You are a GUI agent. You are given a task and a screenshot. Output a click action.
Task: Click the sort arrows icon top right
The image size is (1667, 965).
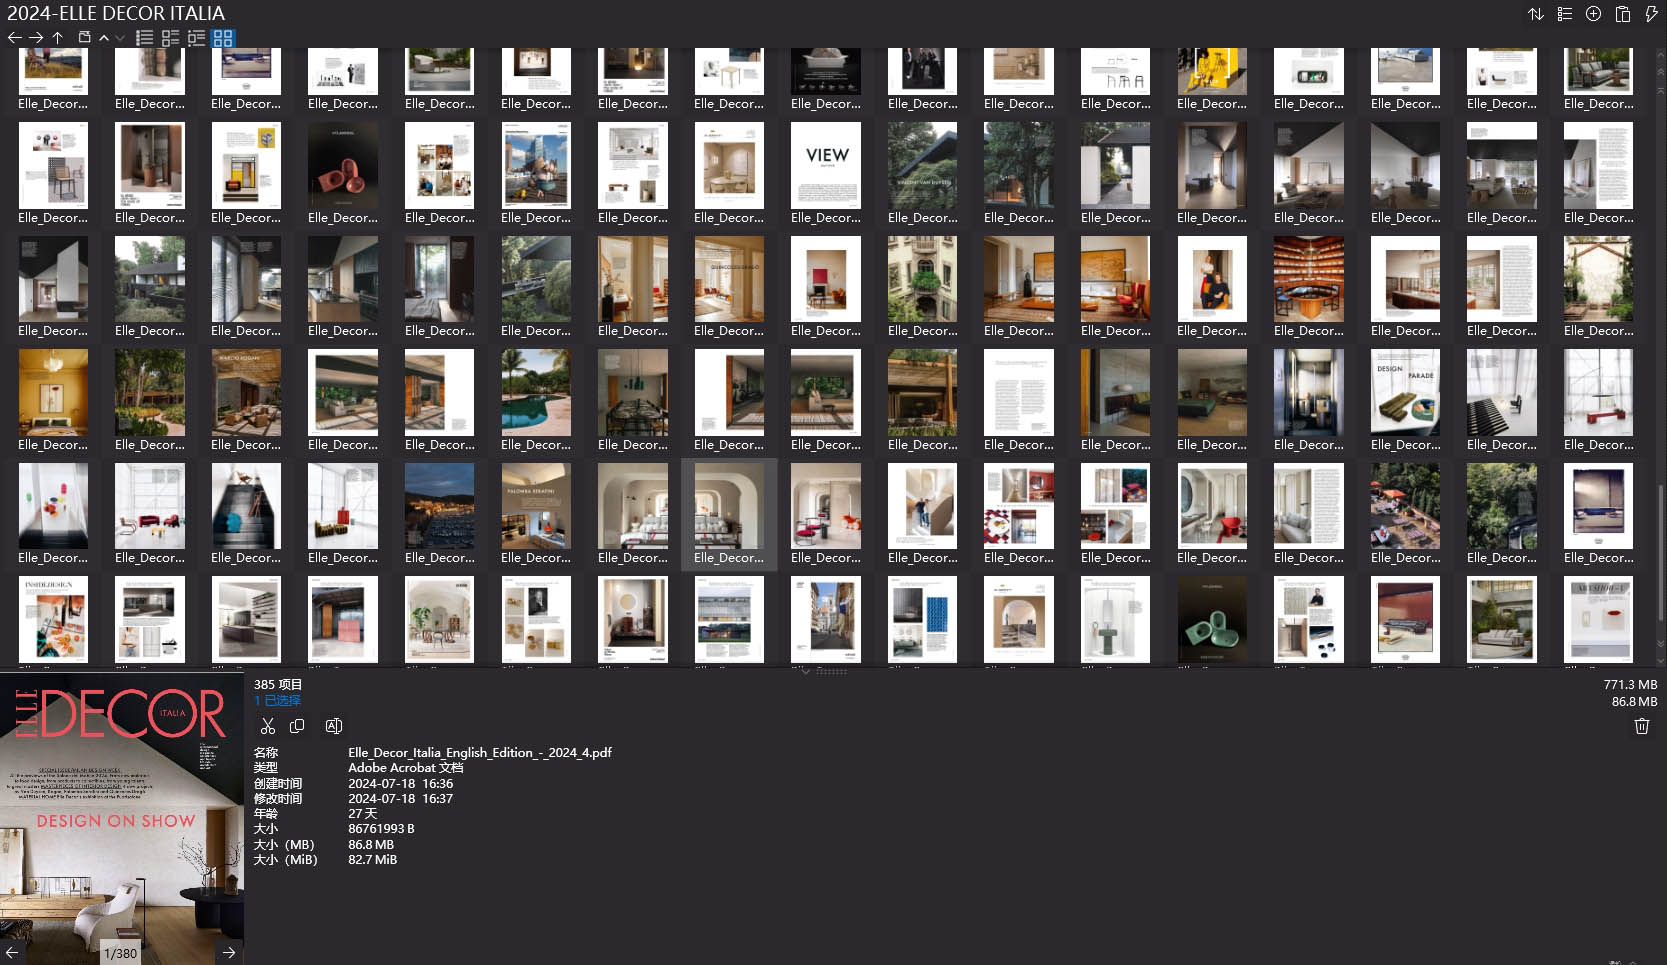coord(1536,14)
